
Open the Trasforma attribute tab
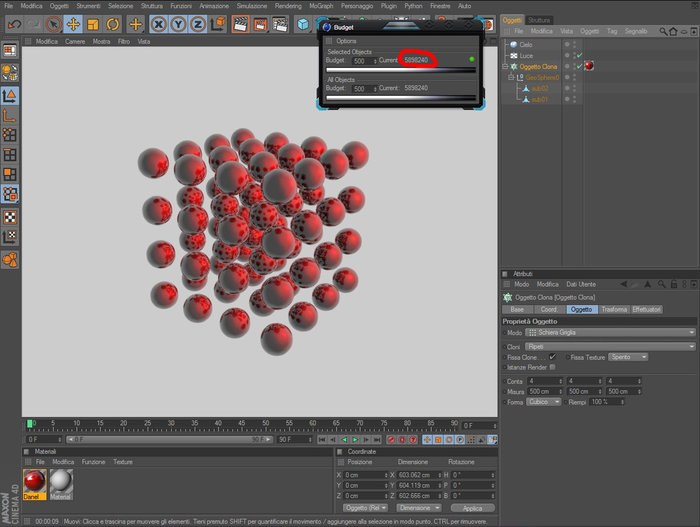pos(614,310)
